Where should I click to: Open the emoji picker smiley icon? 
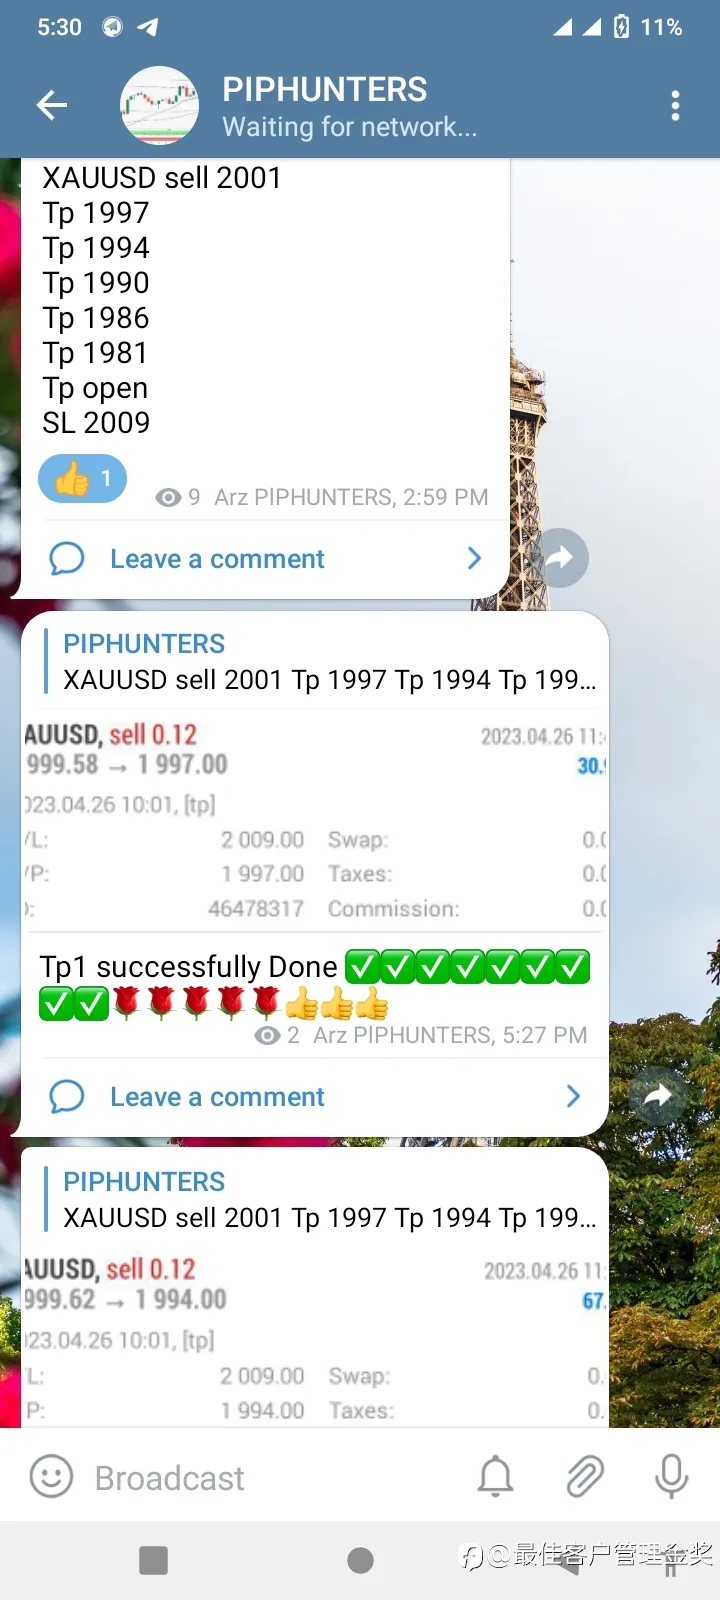(x=52, y=1476)
